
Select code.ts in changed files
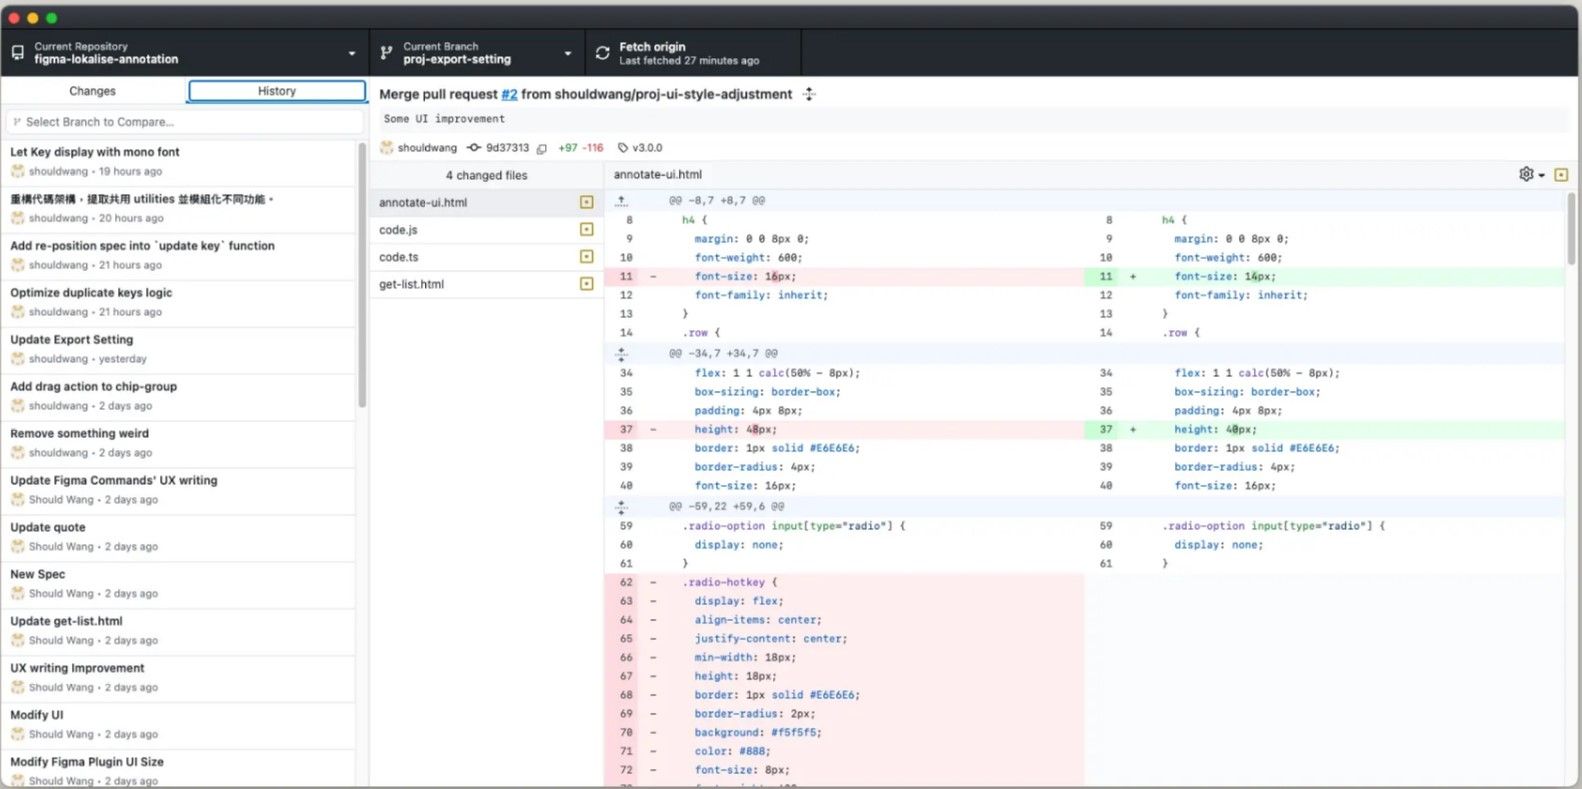click(x=486, y=257)
